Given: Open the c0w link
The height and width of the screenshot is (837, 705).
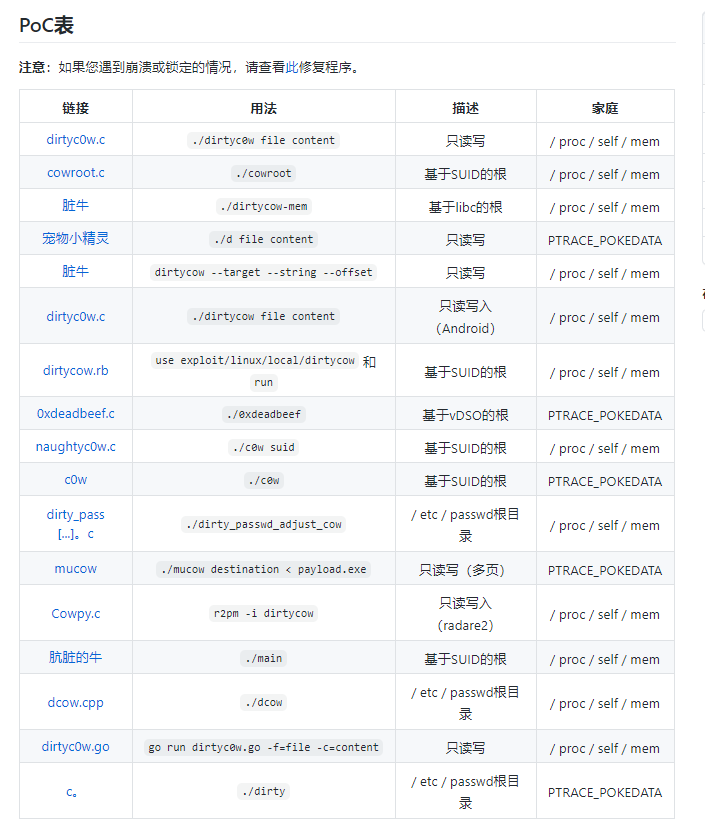Looking at the screenshot, I should click(76, 480).
